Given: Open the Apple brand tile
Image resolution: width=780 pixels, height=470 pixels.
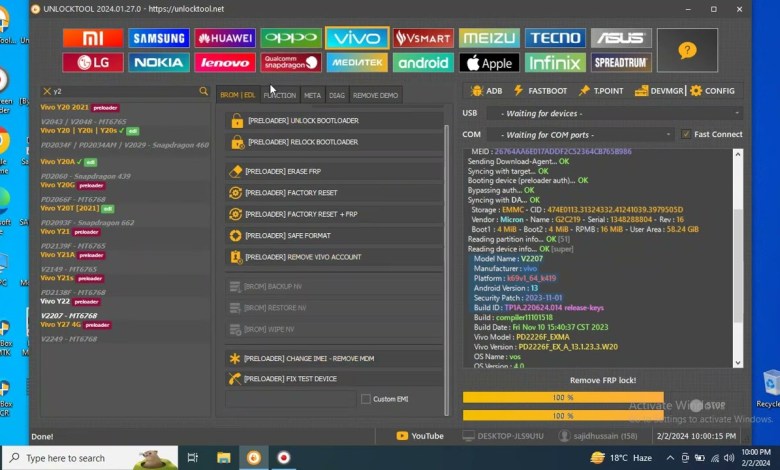Looking at the screenshot, I should pyautogui.click(x=489, y=63).
